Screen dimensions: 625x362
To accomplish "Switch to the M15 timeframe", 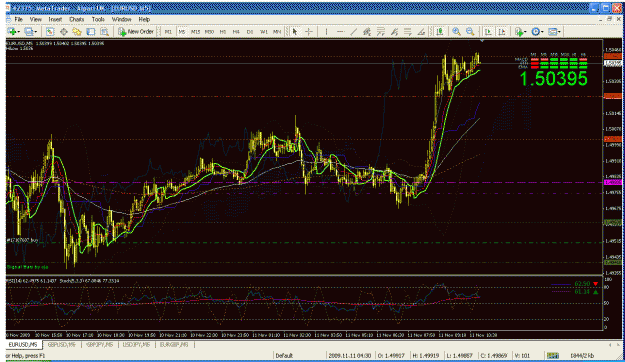I will point(195,31).
